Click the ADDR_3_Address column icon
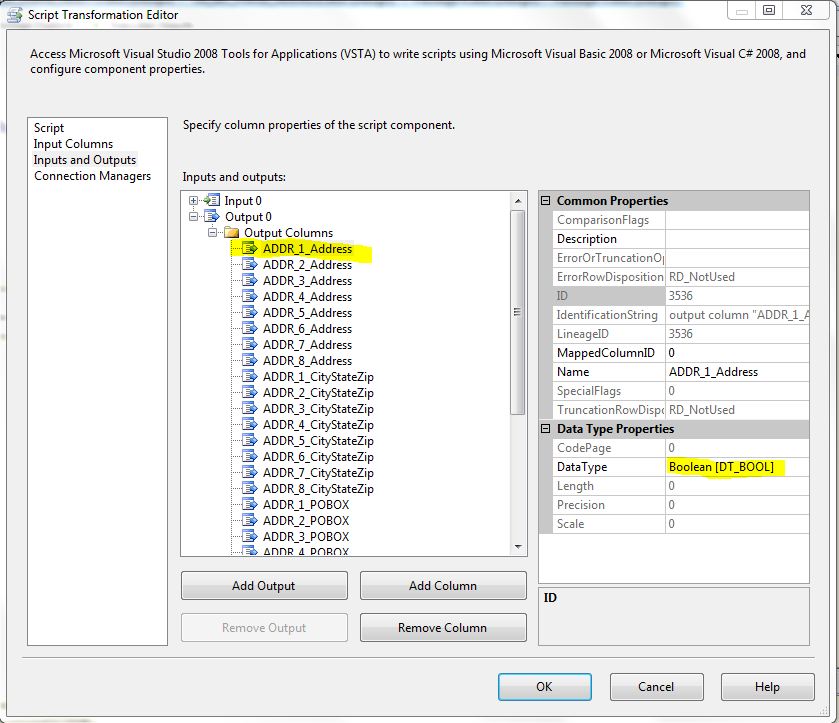The image size is (839, 723). (249, 280)
